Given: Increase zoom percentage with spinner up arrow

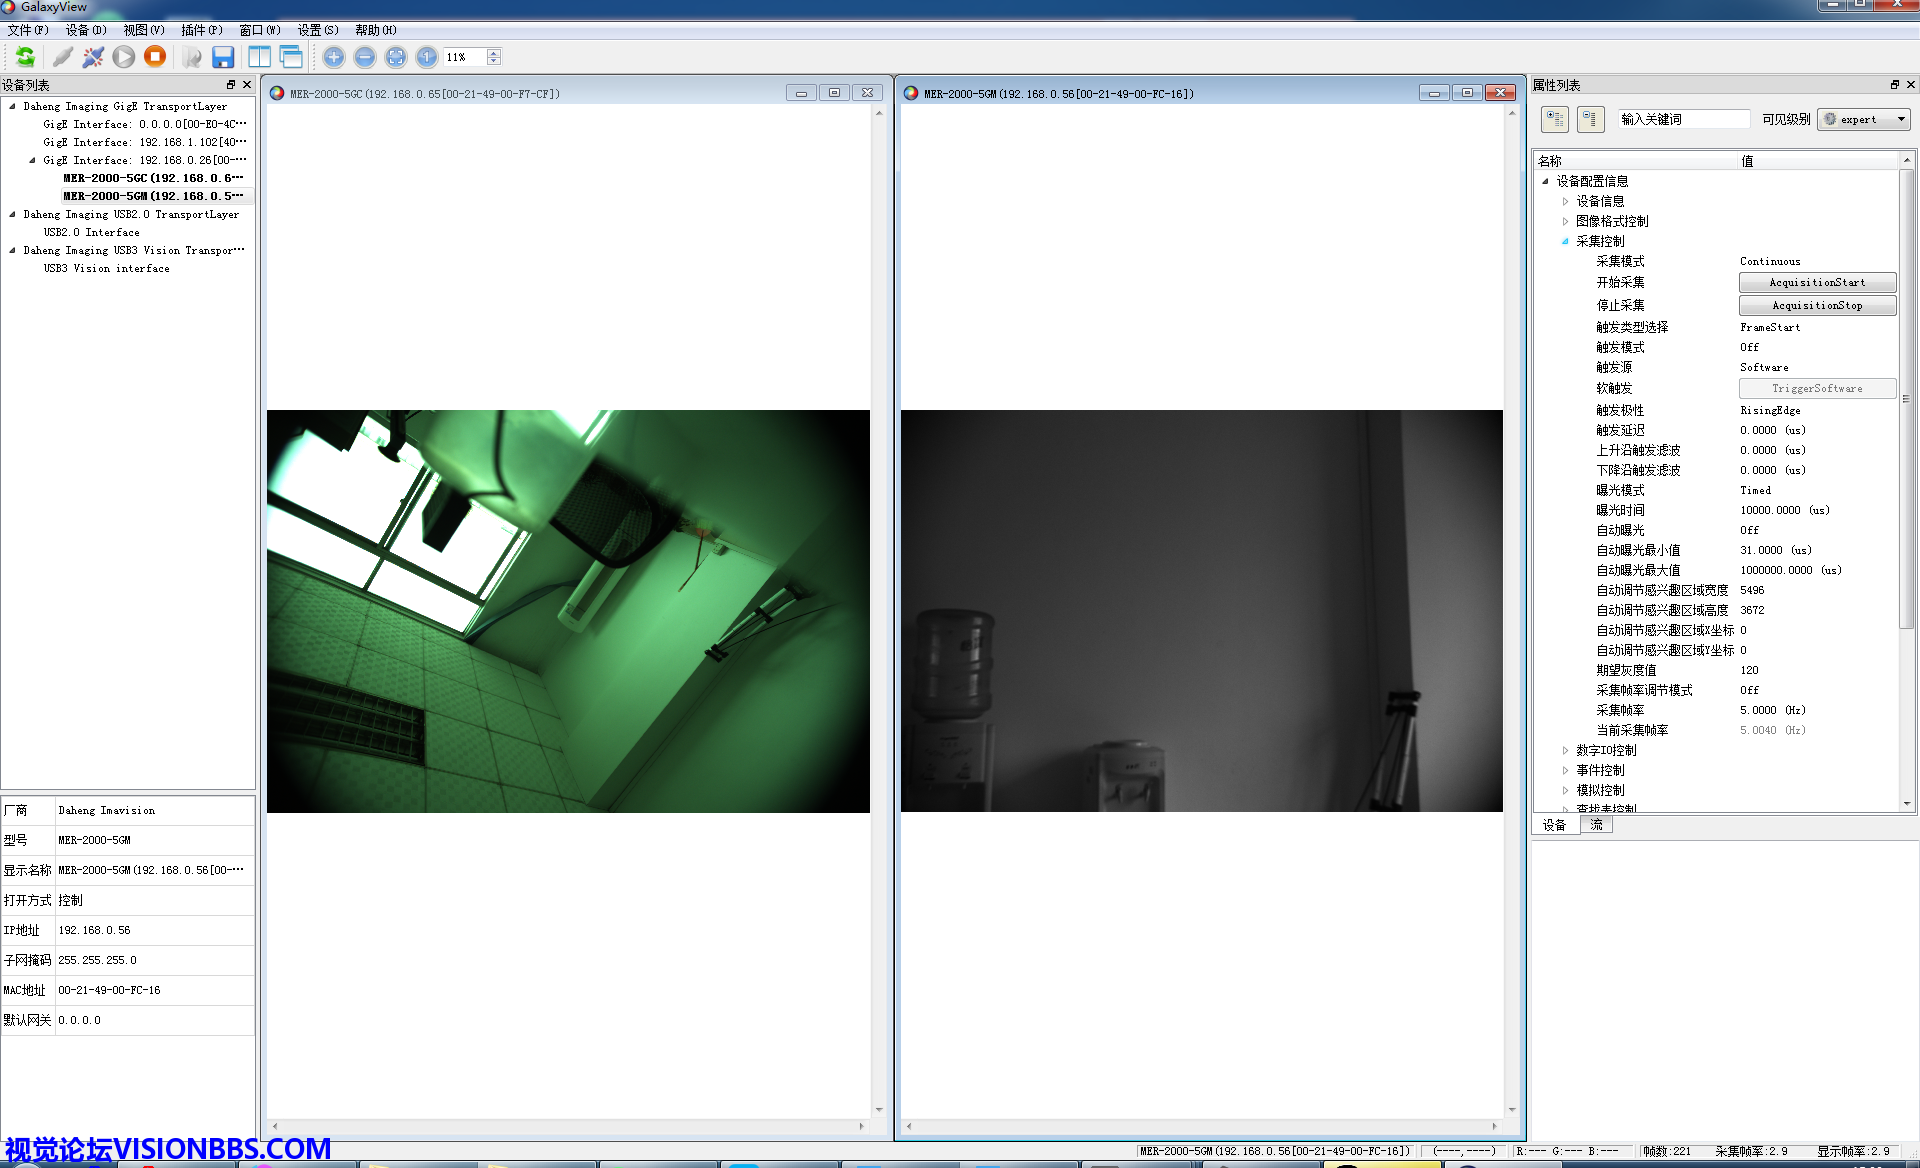Looking at the screenshot, I should [494, 53].
